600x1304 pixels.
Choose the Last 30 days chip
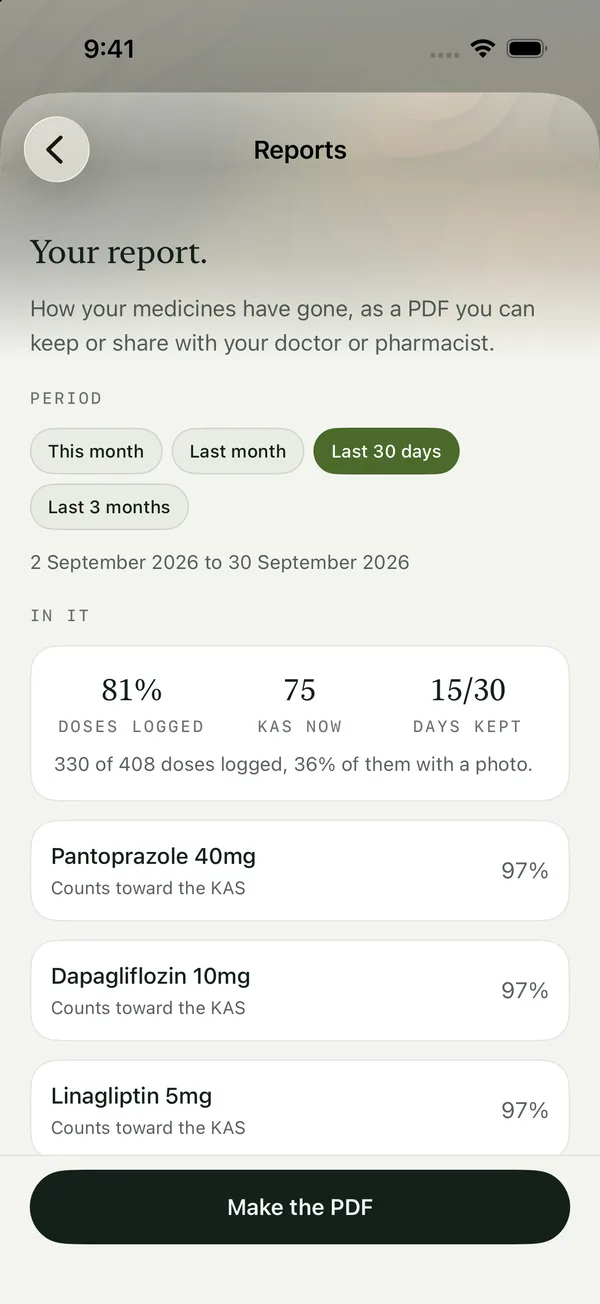click(x=386, y=451)
